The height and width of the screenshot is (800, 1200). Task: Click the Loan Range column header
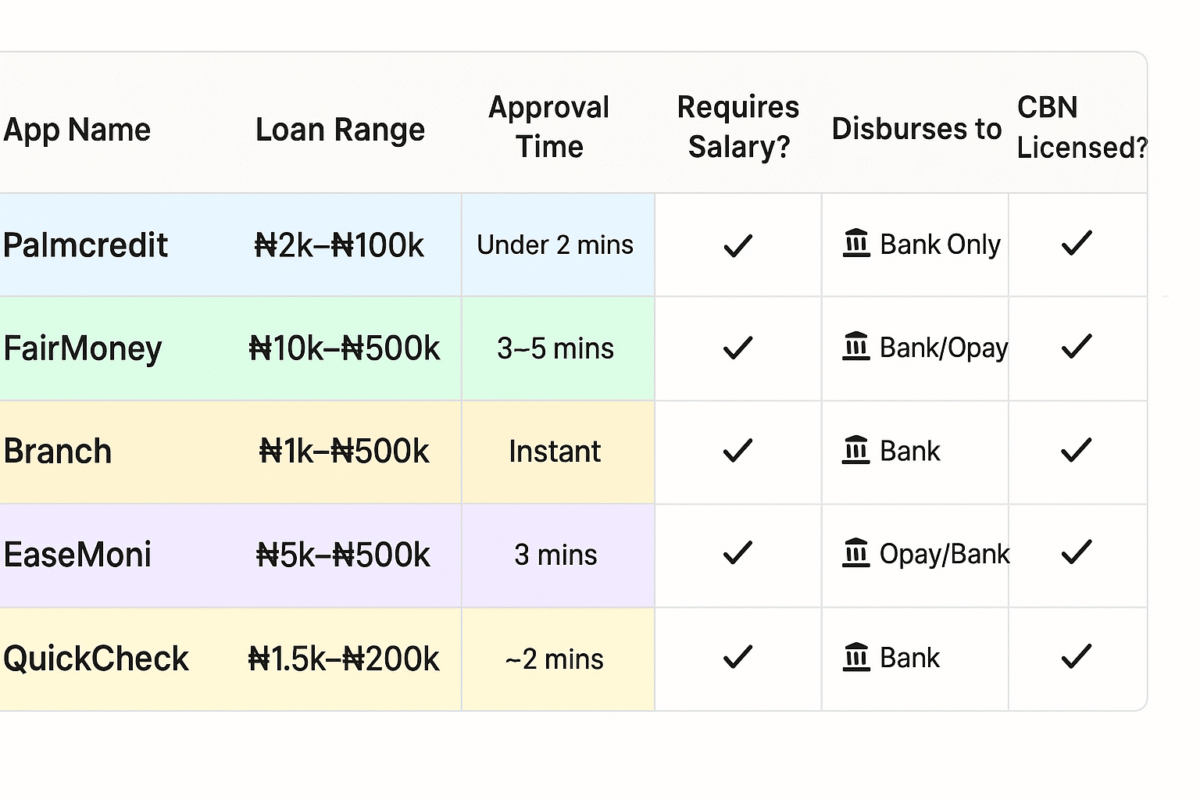pos(340,129)
